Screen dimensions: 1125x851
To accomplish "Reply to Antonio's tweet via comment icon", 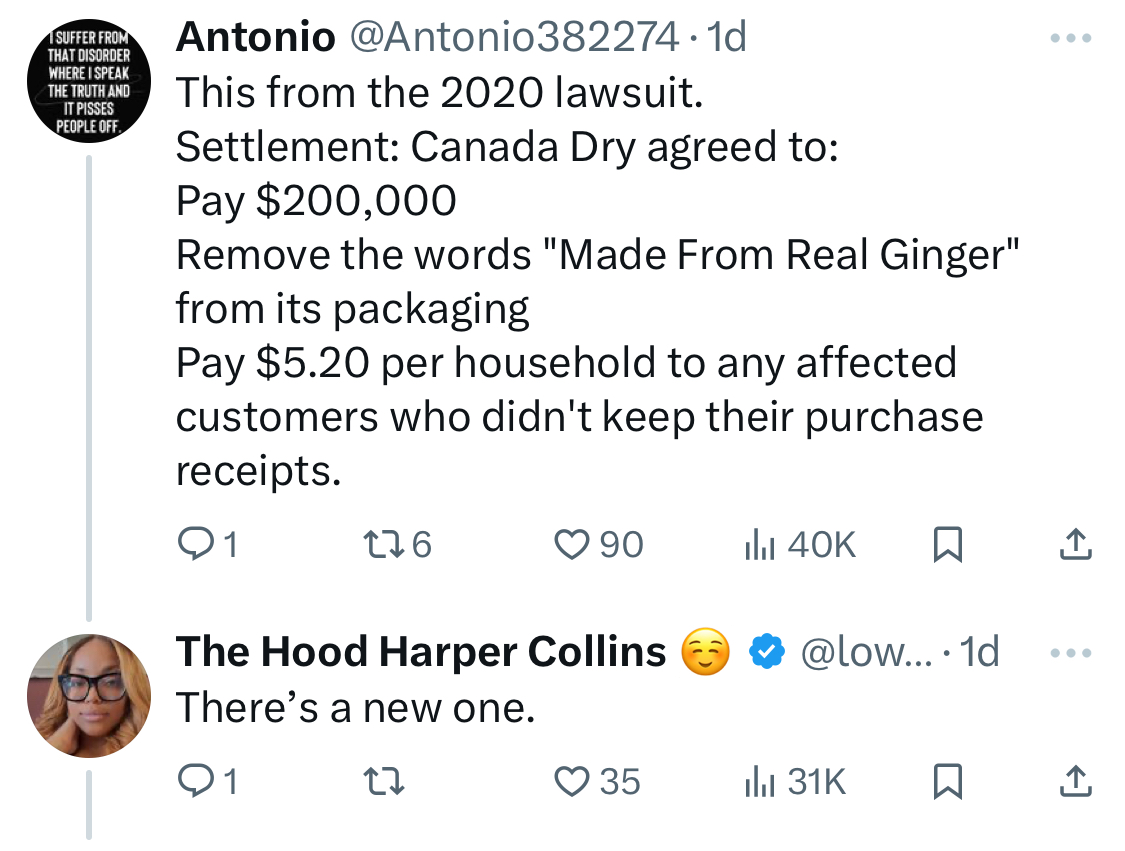I will 194,545.
